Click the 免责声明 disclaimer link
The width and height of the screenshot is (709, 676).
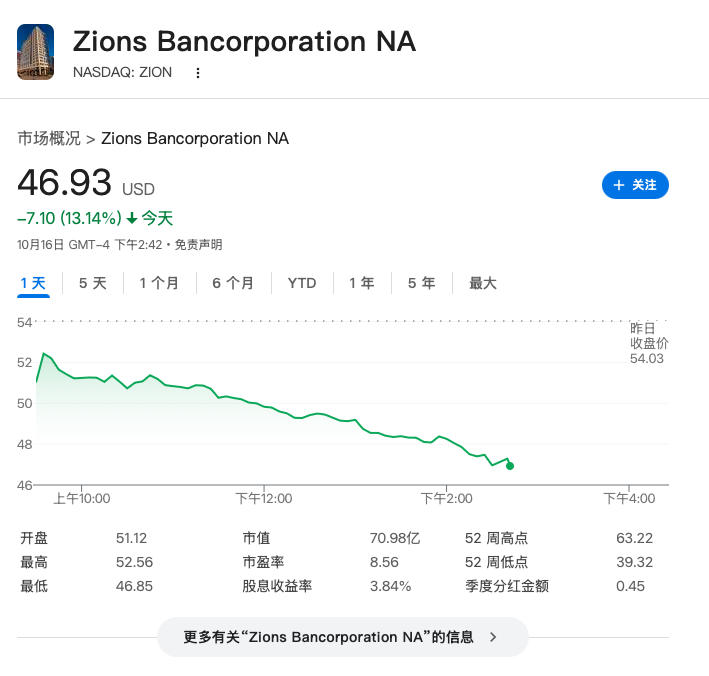[199, 244]
